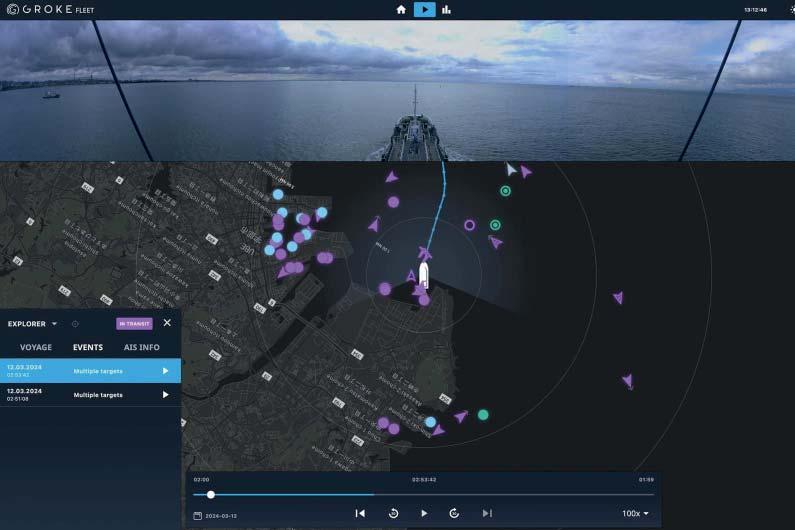Click the locate-vessel target icon beside Explorer
The width and height of the screenshot is (795, 530).
point(75,324)
